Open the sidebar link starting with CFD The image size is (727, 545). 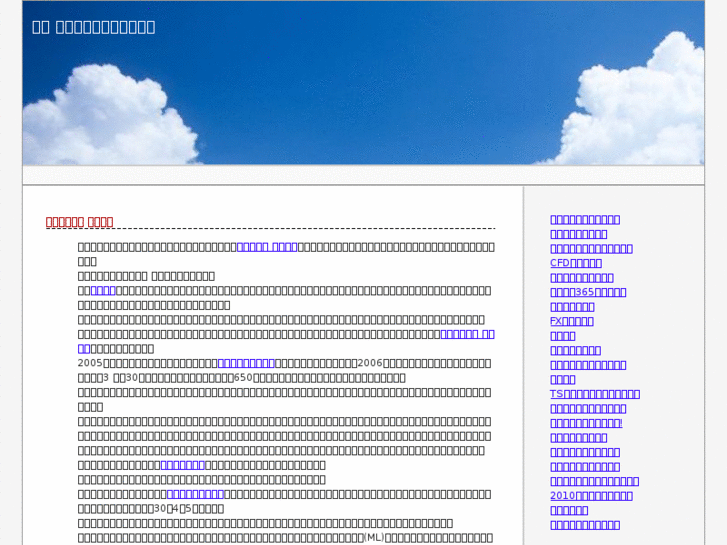coord(576,263)
